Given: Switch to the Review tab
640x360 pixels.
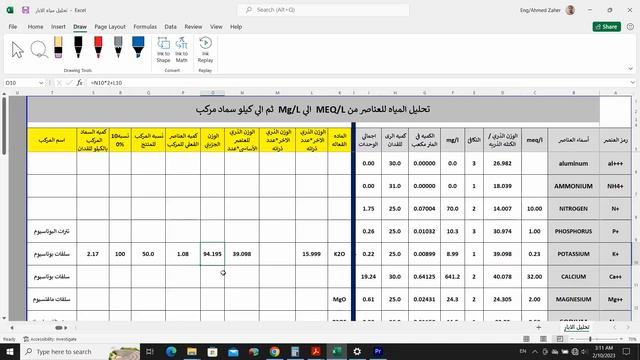Looking at the screenshot, I should 193,27.
